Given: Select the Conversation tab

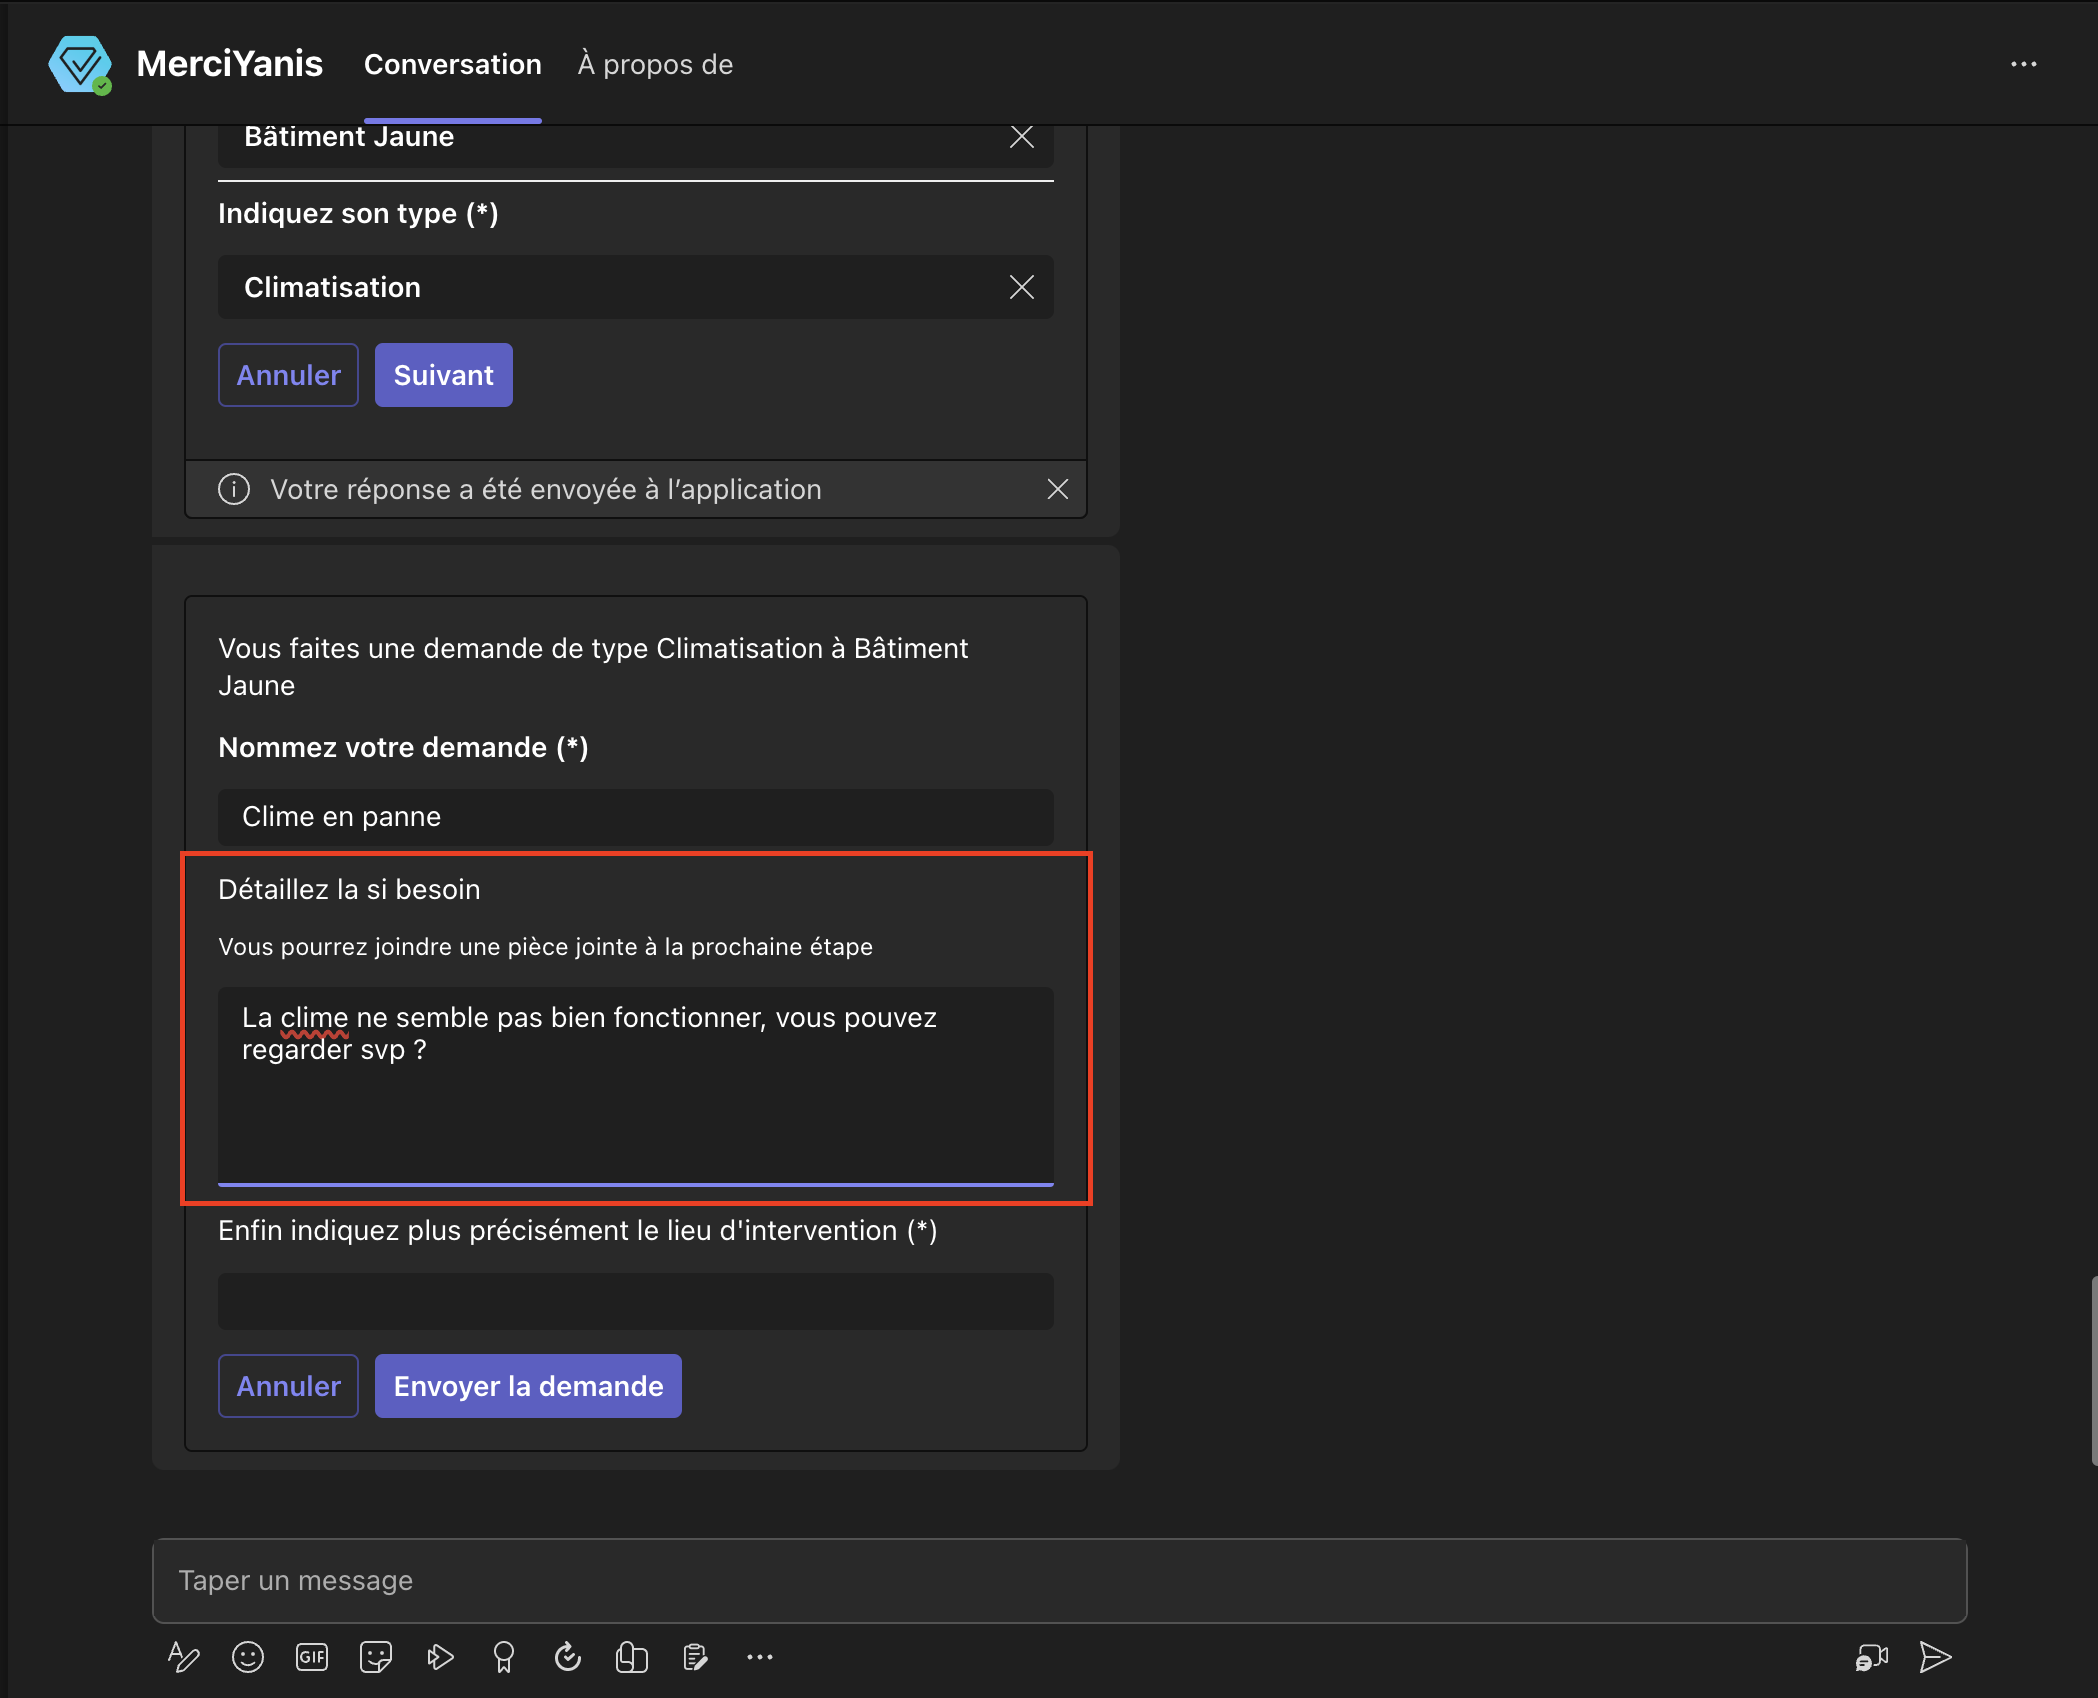Looking at the screenshot, I should coord(452,64).
